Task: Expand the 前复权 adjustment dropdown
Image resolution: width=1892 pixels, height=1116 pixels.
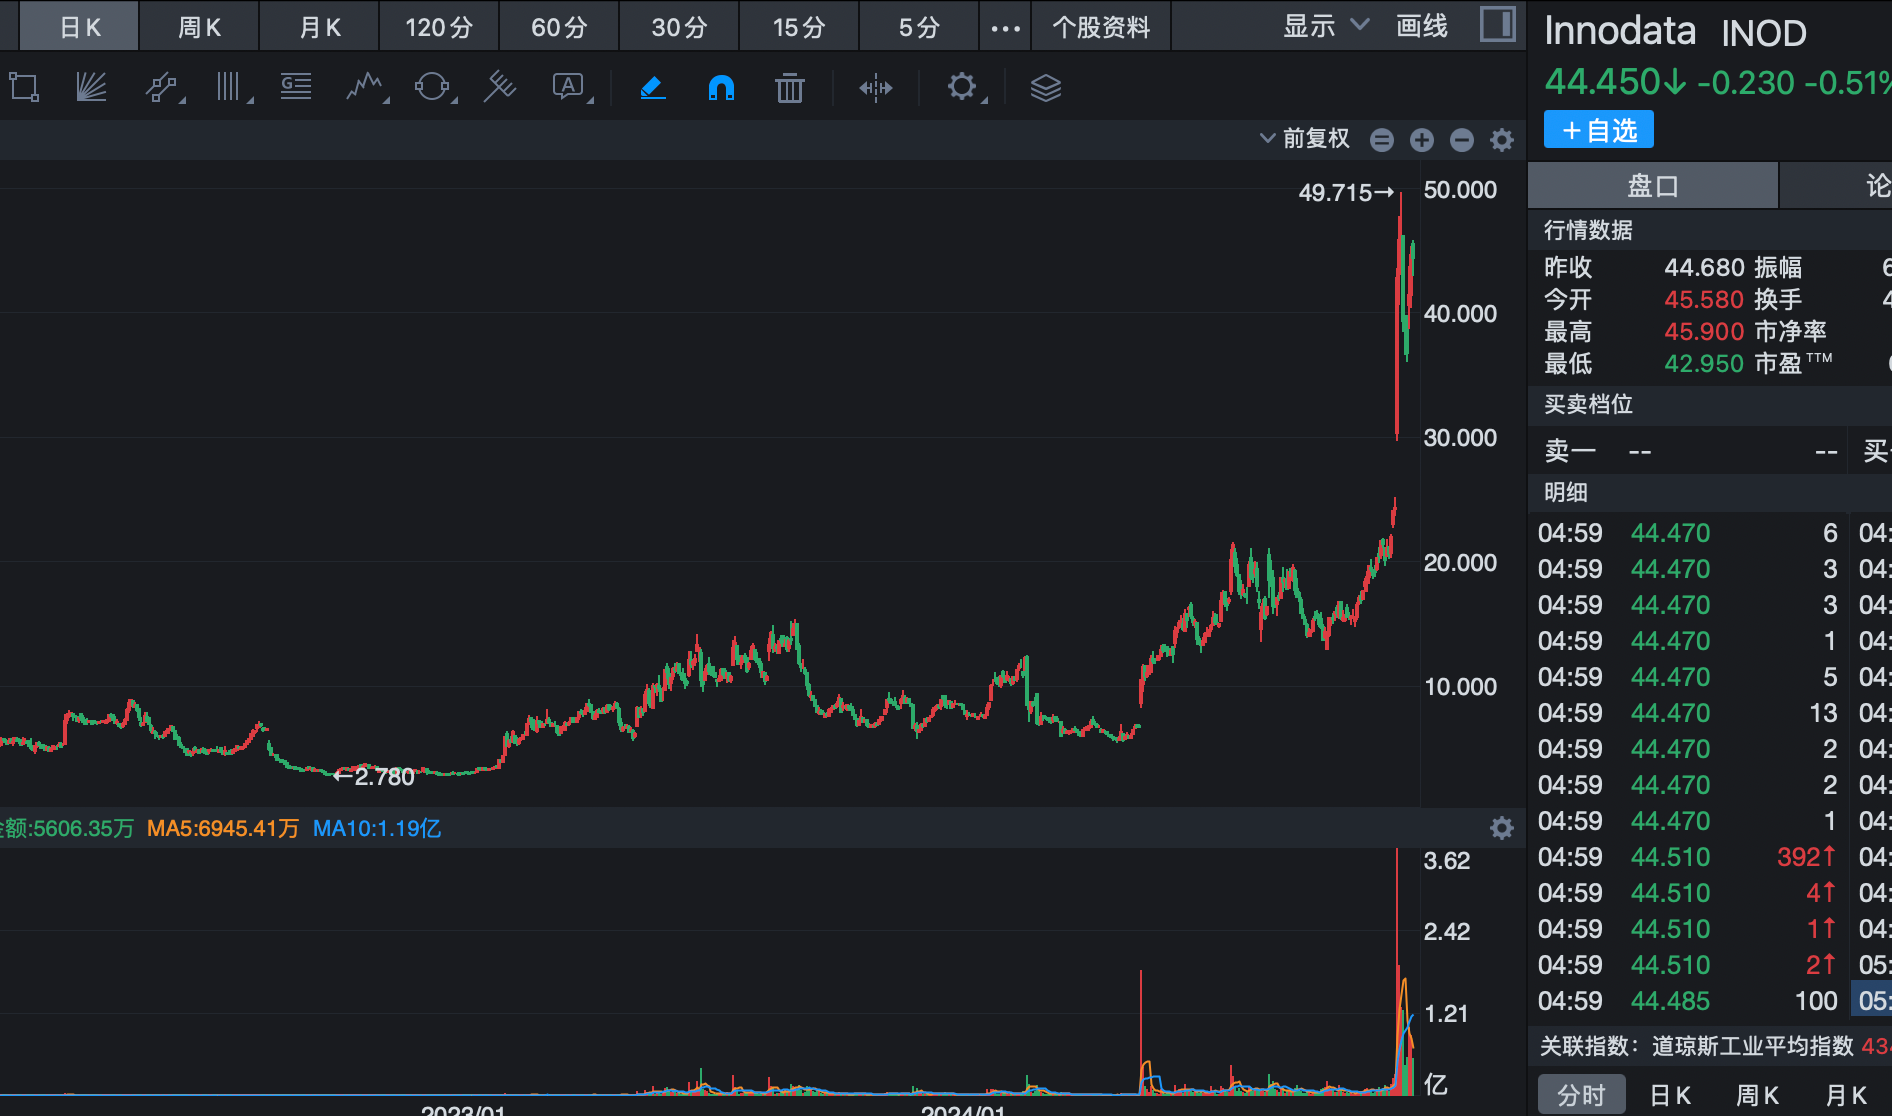Action: (1305, 138)
